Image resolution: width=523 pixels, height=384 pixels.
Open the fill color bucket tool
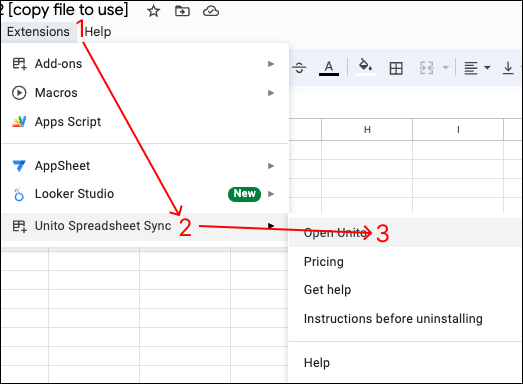[366, 67]
